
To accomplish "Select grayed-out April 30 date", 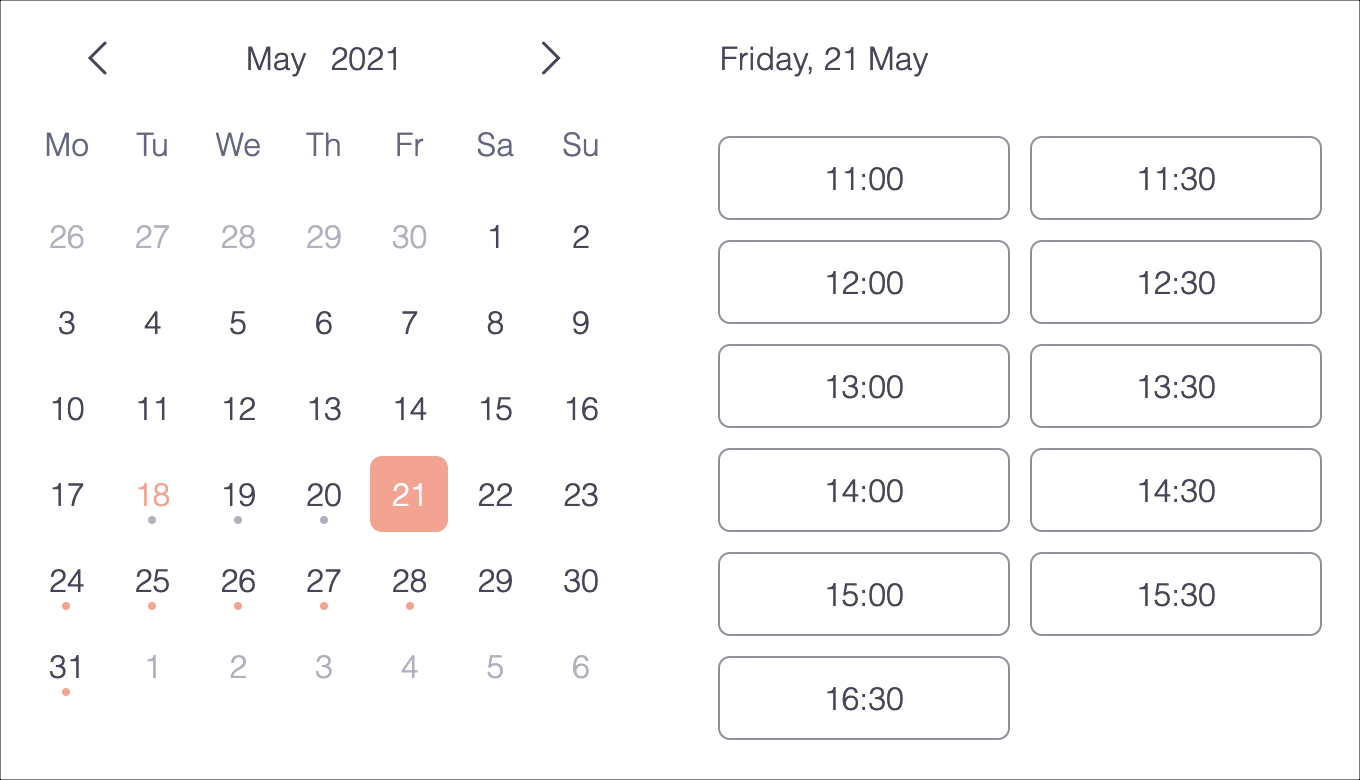I will pos(409,237).
